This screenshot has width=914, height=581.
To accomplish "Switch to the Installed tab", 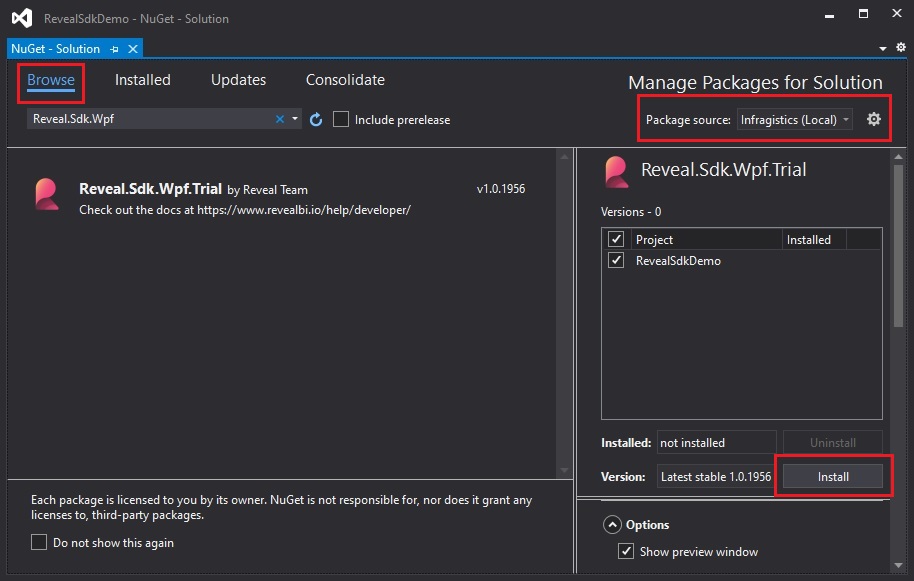I will (142, 80).
